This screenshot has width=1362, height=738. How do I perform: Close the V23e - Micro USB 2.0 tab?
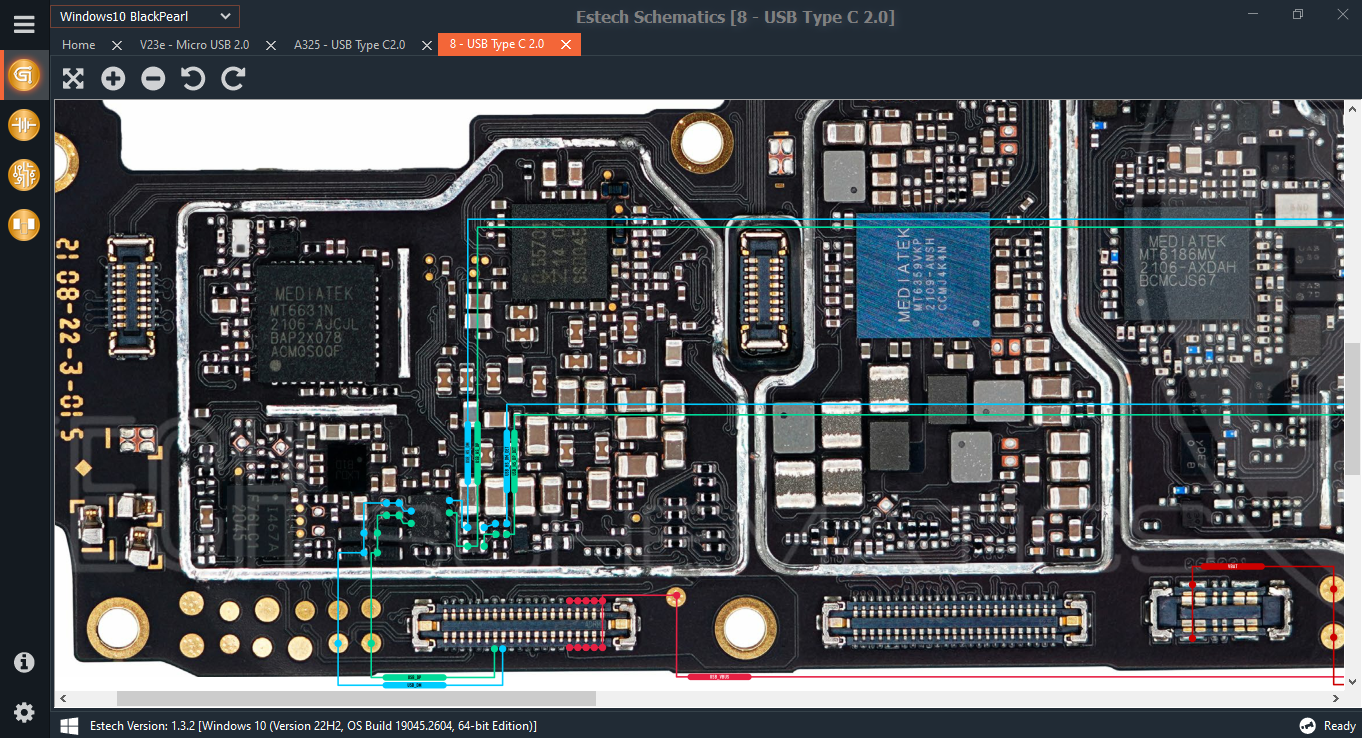pos(271,45)
